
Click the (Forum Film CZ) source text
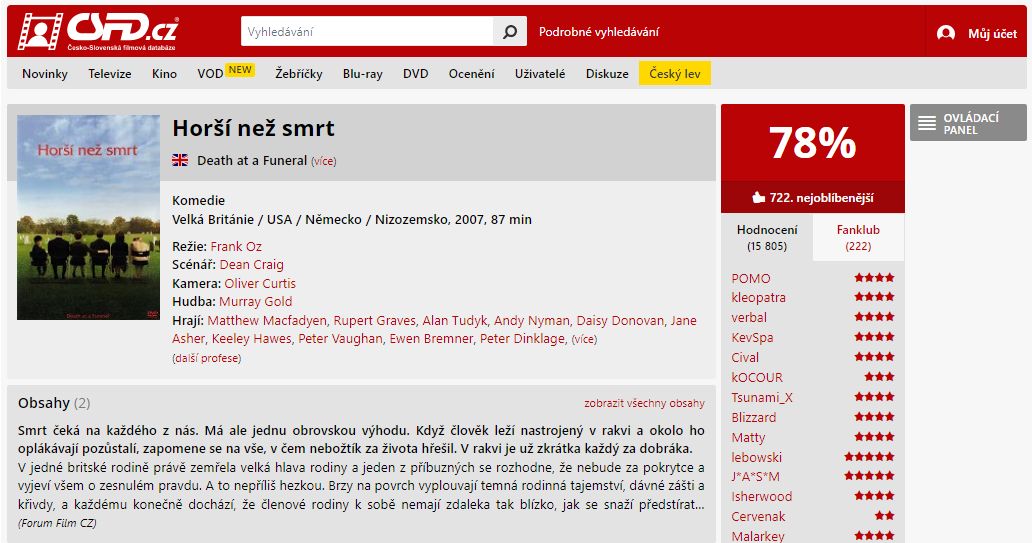coord(57,523)
